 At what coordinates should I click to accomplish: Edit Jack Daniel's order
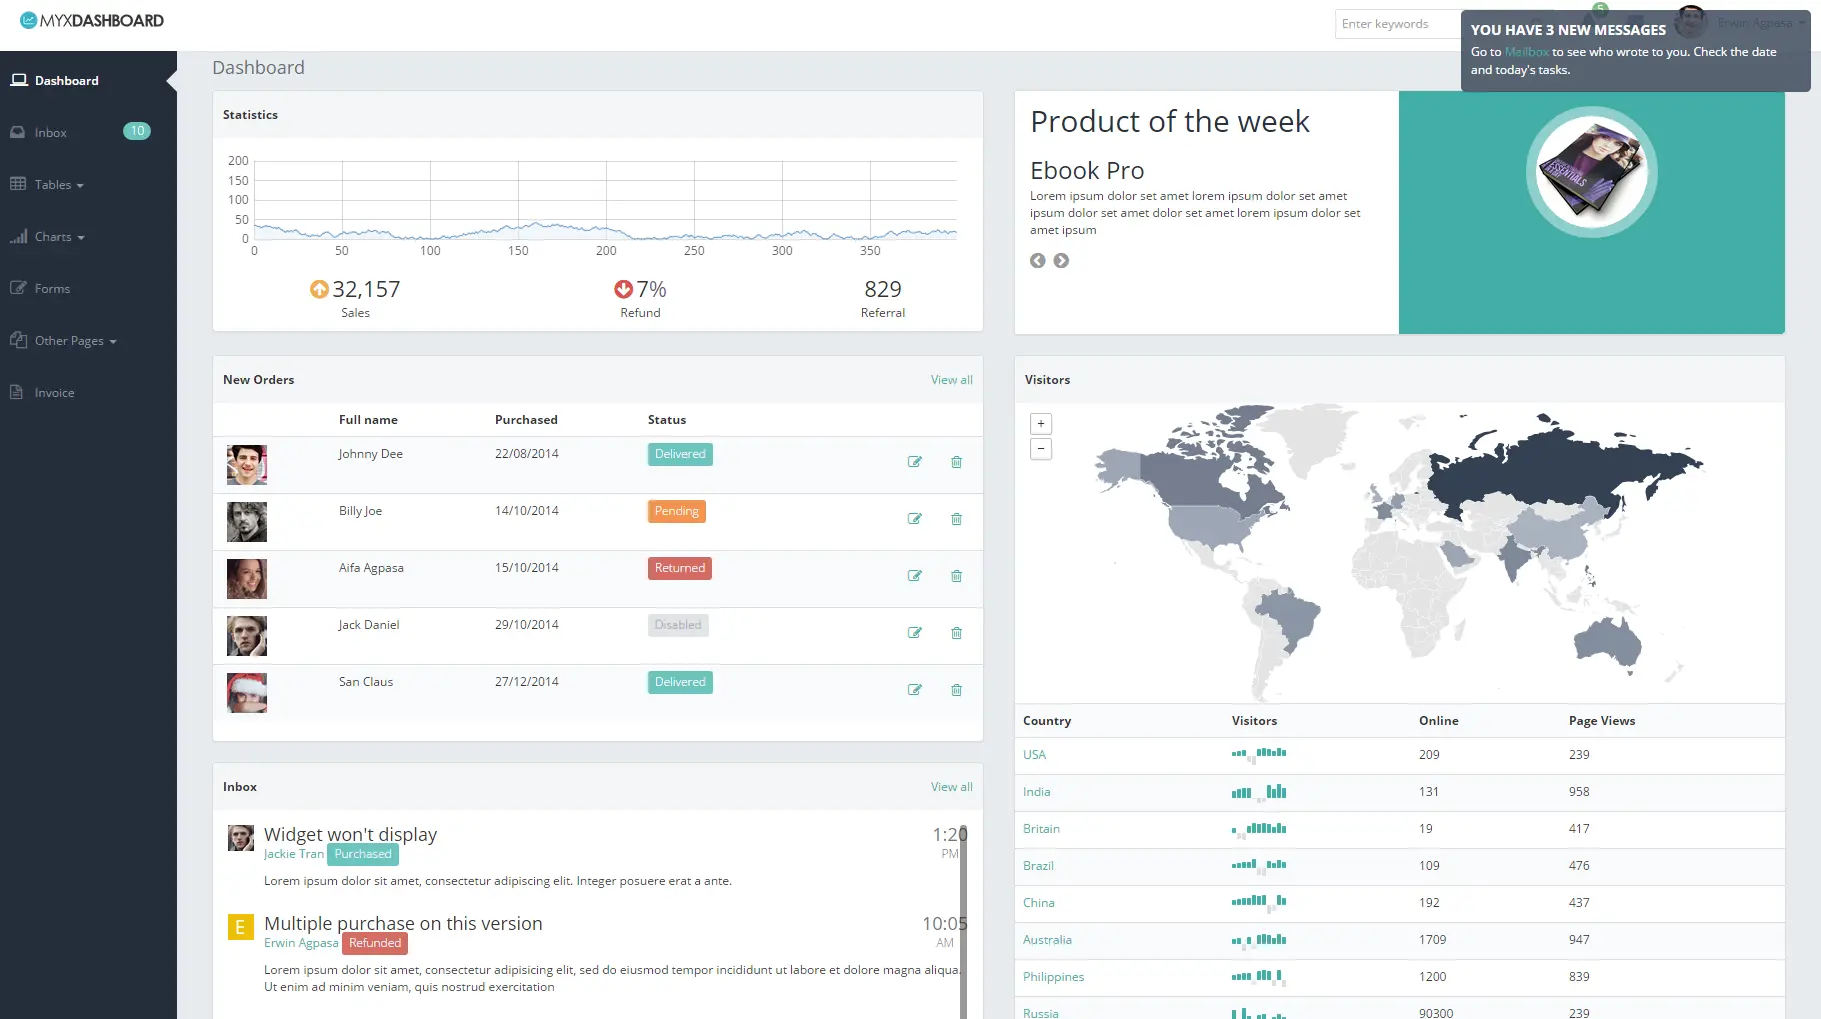click(x=914, y=633)
